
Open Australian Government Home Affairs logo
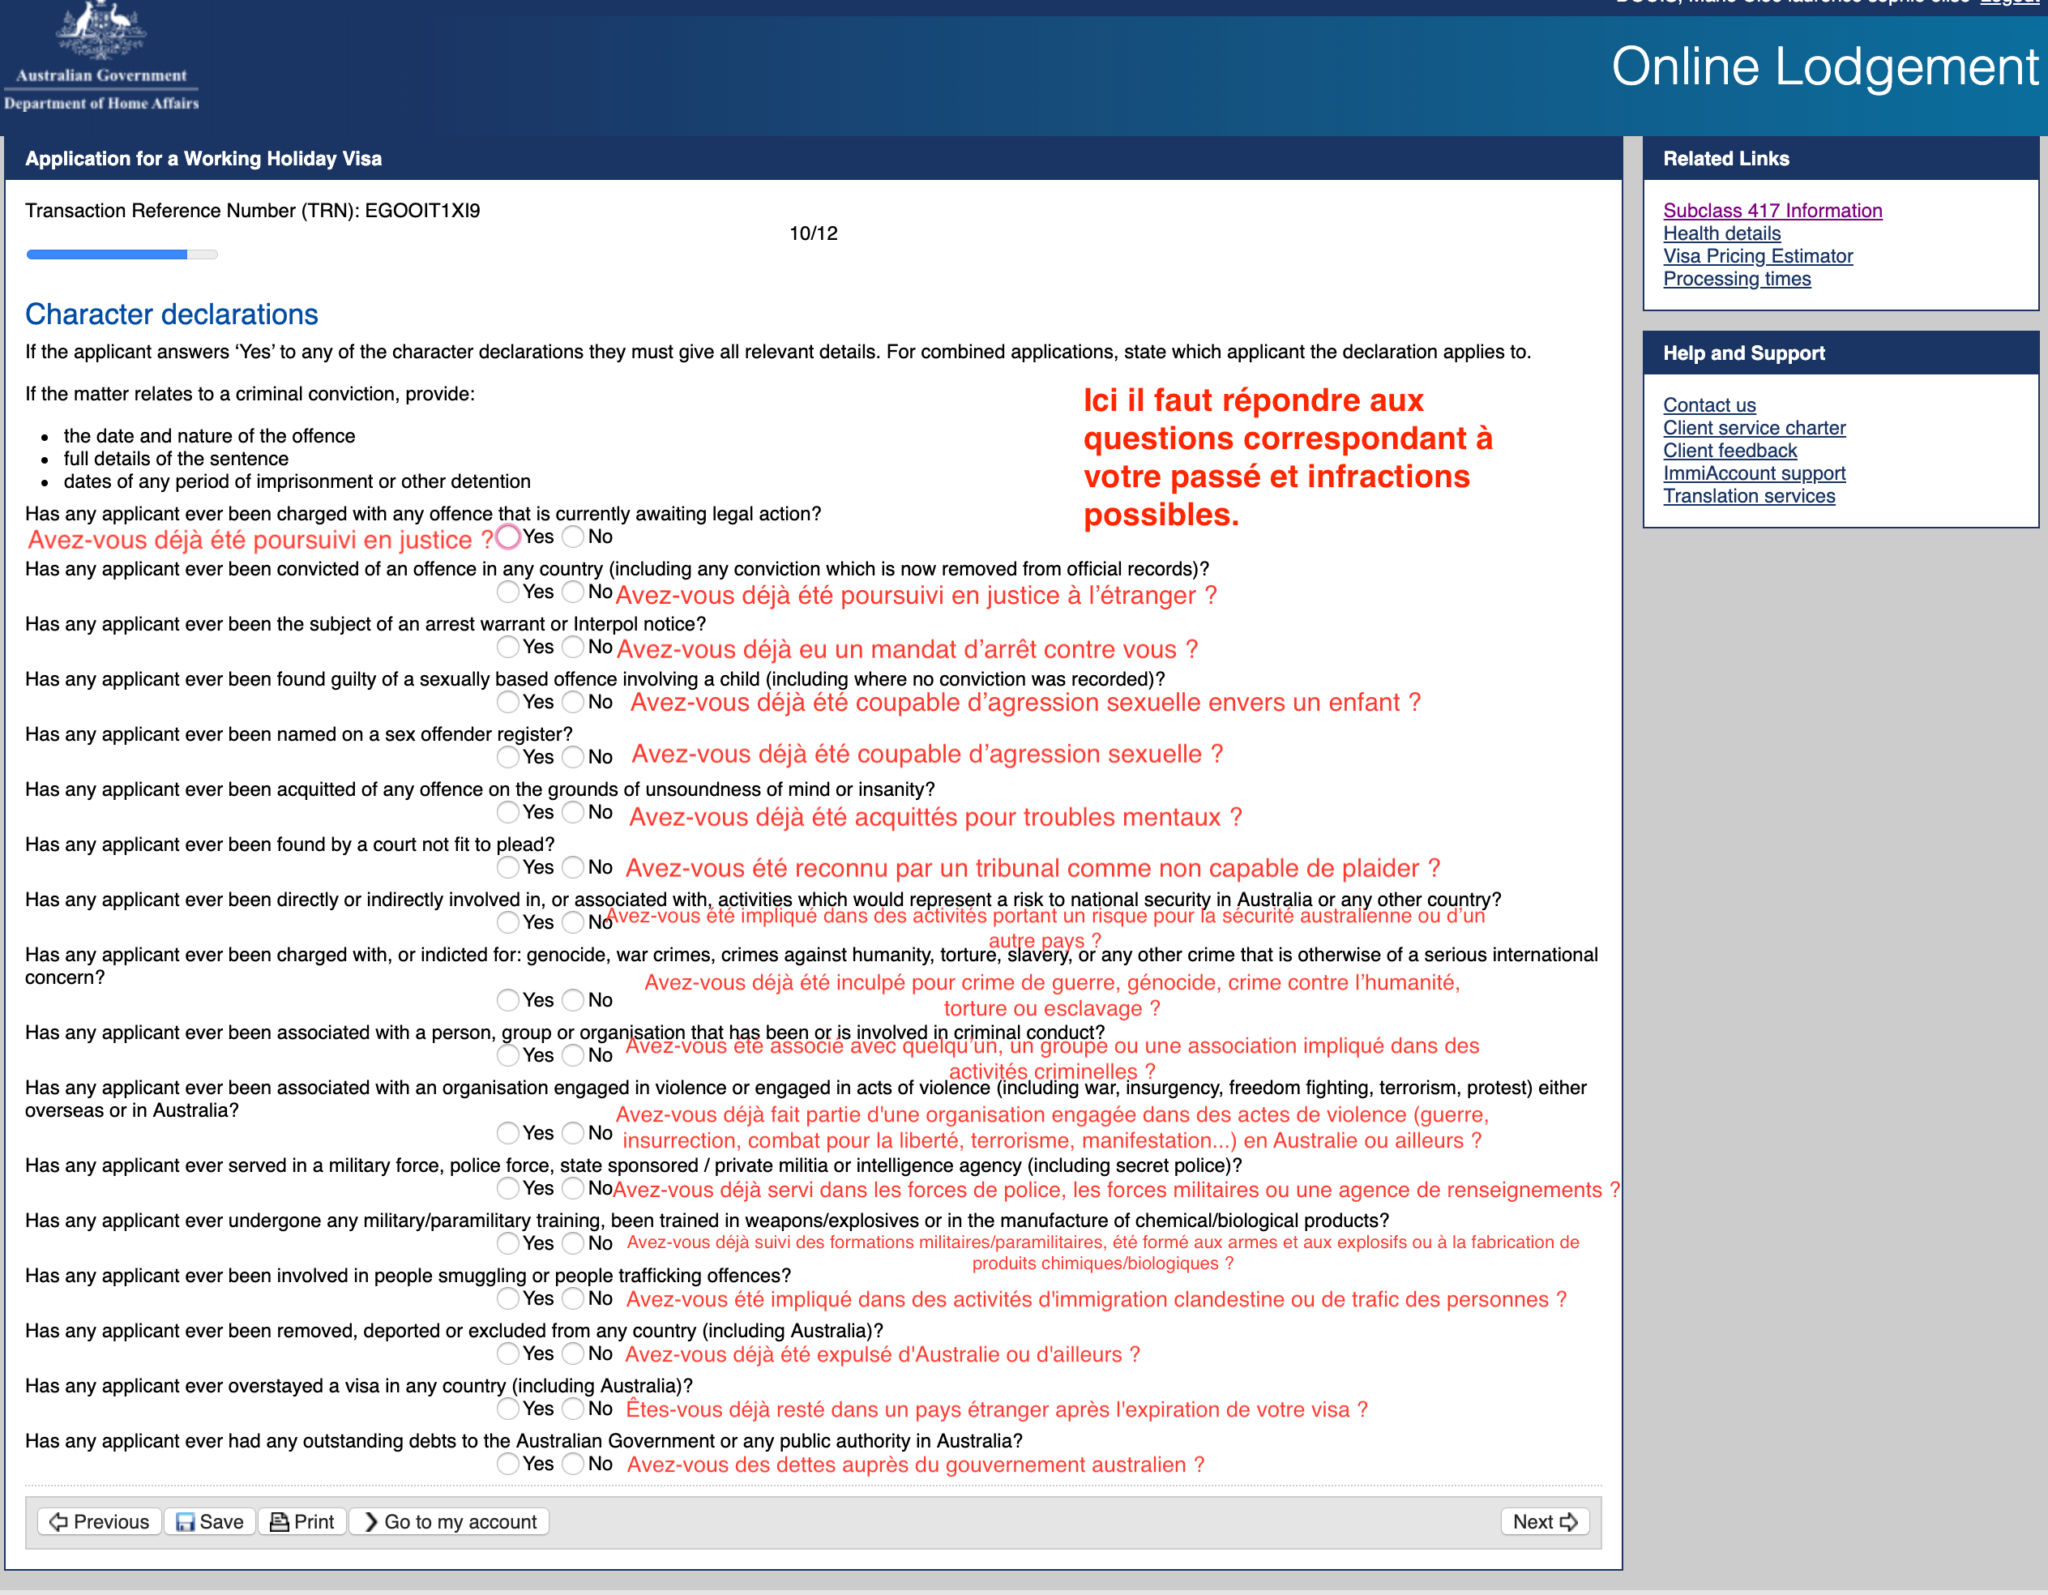click(101, 58)
